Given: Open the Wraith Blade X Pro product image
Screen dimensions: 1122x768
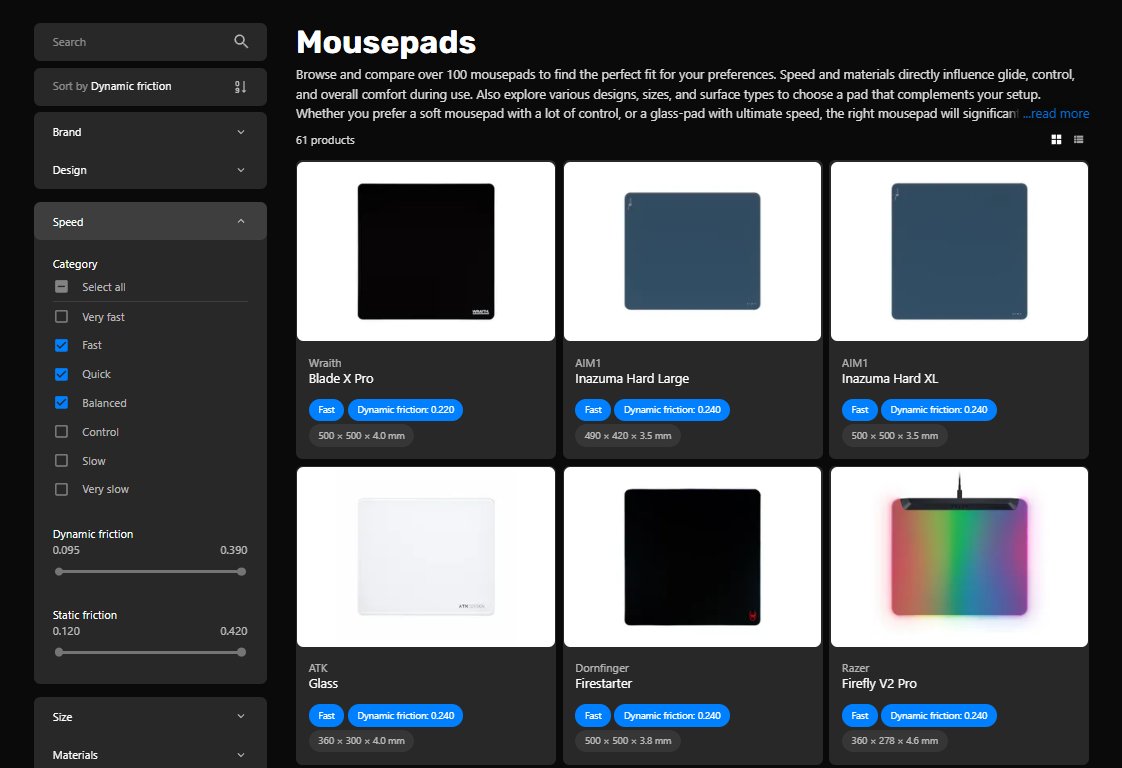Looking at the screenshot, I should [x=425, y=251].
